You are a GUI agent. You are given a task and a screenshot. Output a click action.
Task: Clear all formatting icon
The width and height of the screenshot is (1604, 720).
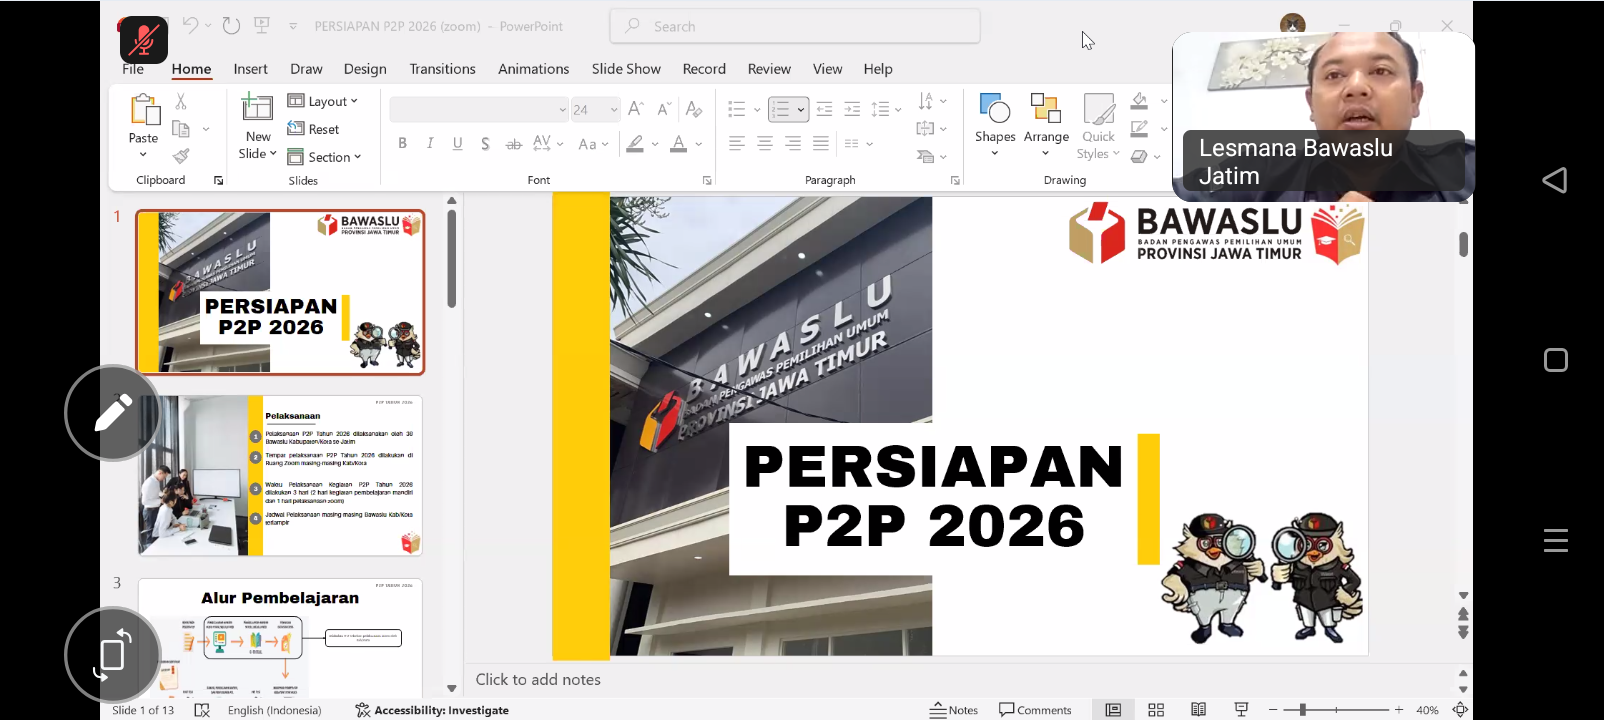point(694,109)
